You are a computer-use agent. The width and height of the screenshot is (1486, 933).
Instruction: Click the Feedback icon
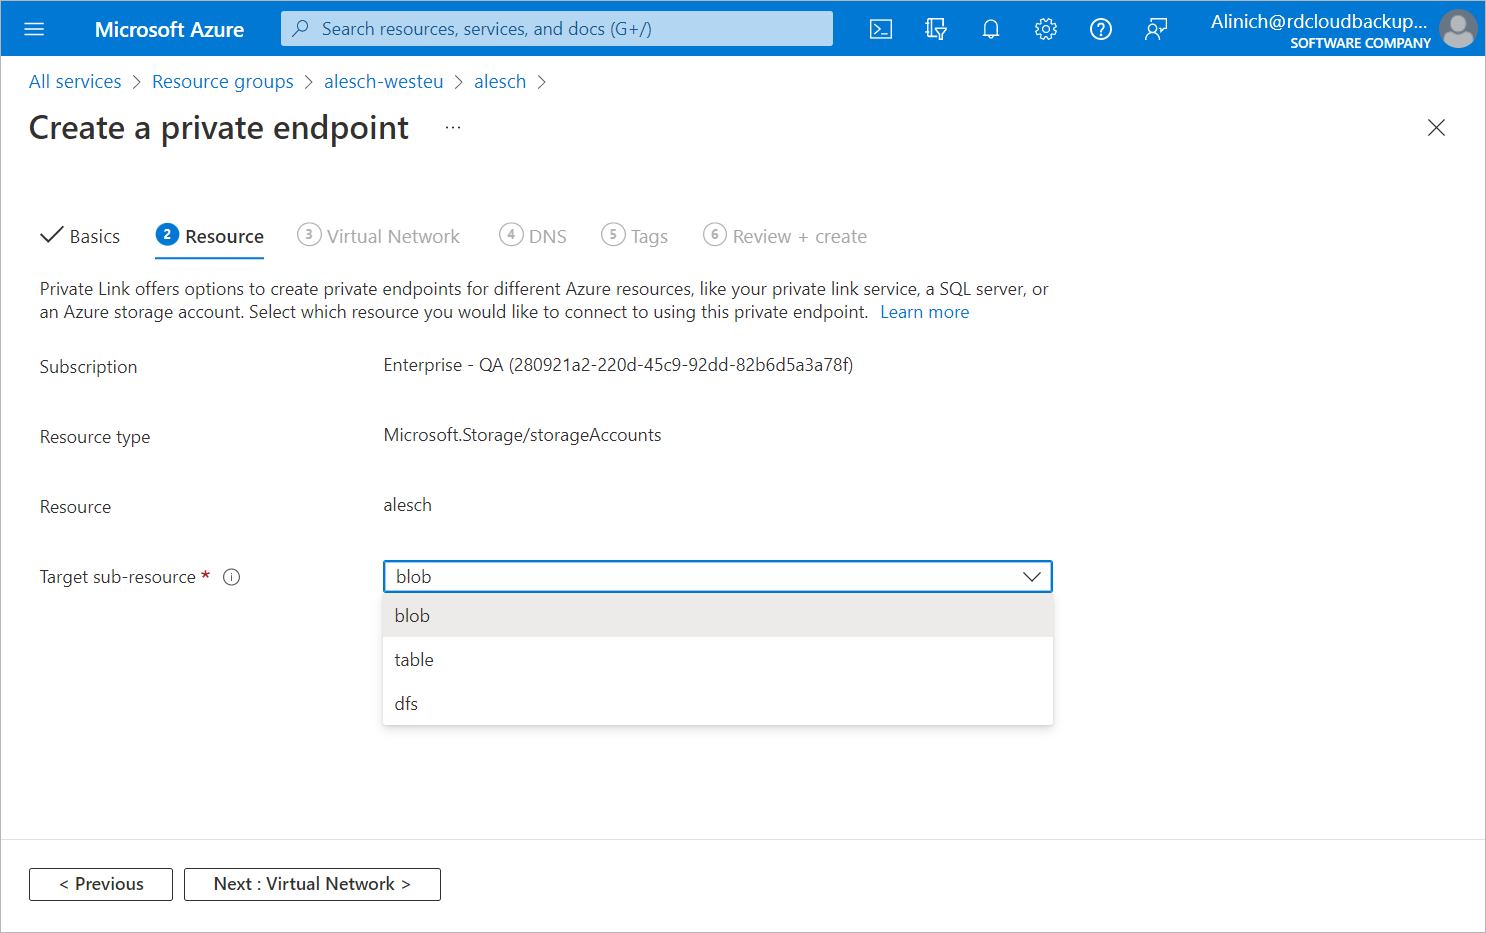[1156, 29]
